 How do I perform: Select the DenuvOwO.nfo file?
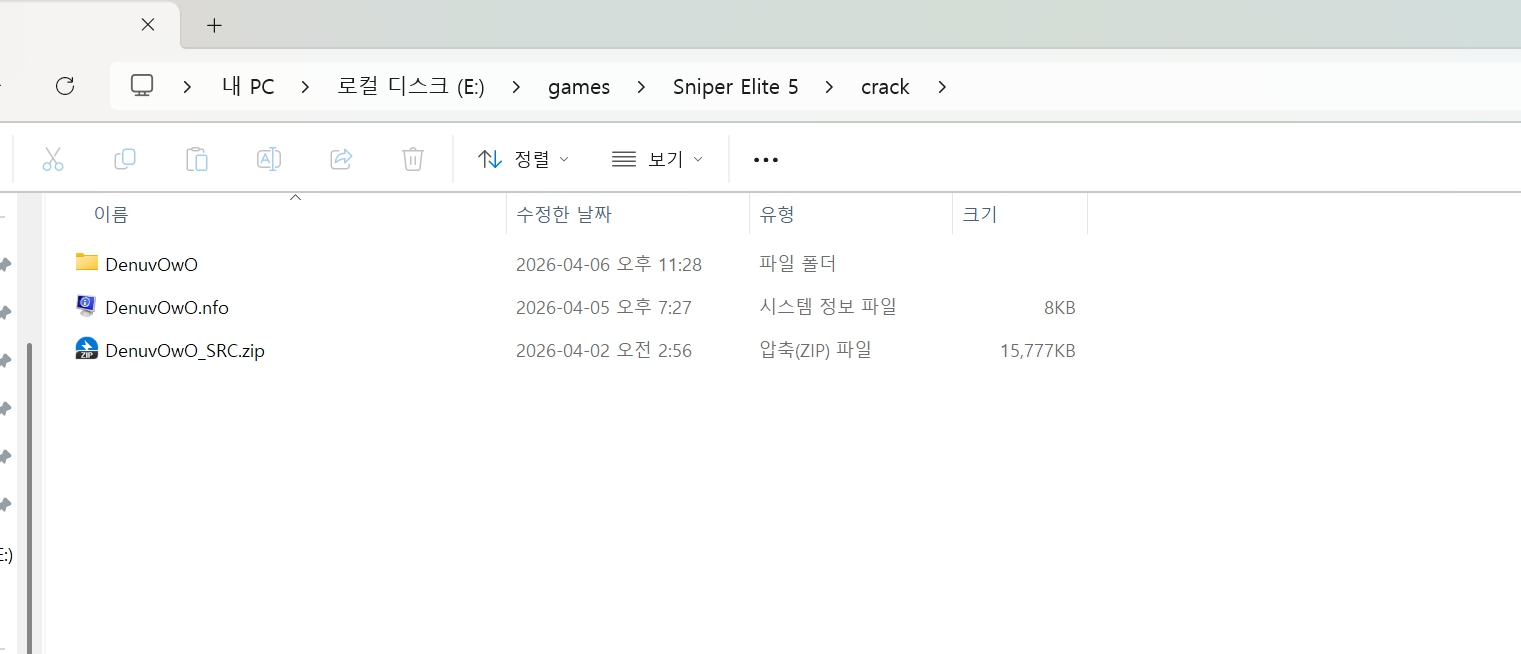pyautogui.click(x=166, y=307)
